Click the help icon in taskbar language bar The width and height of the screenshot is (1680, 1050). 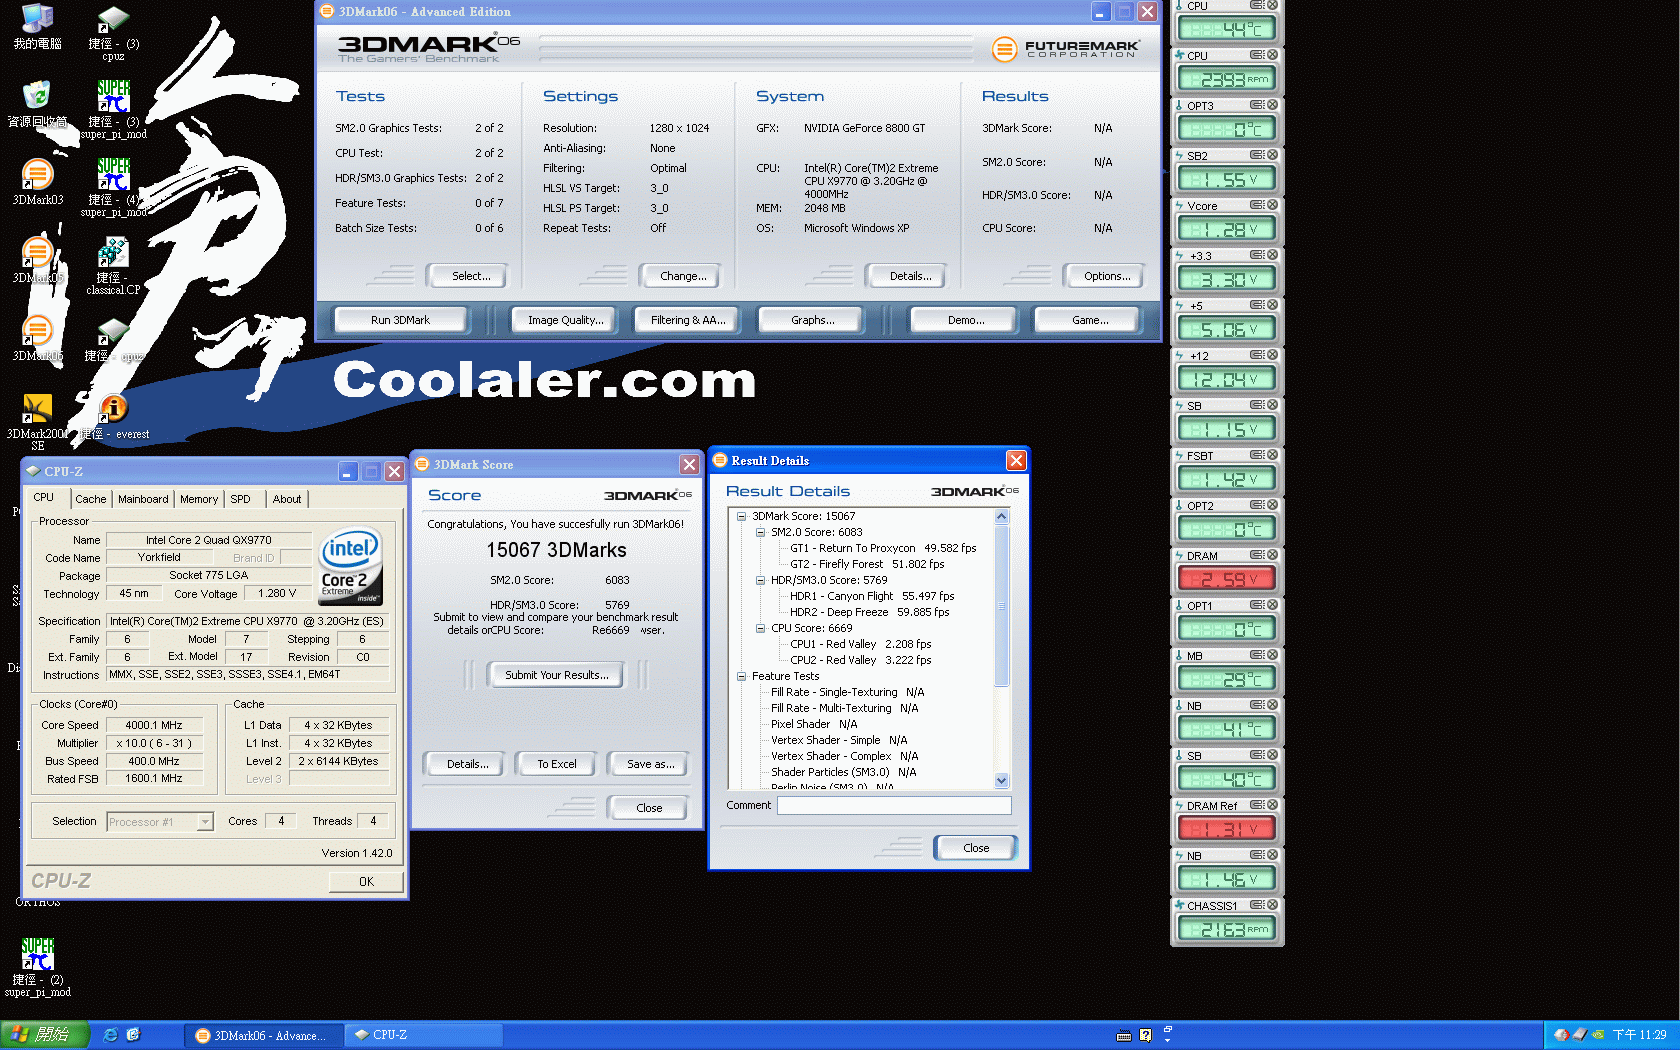[1146, 1035]
